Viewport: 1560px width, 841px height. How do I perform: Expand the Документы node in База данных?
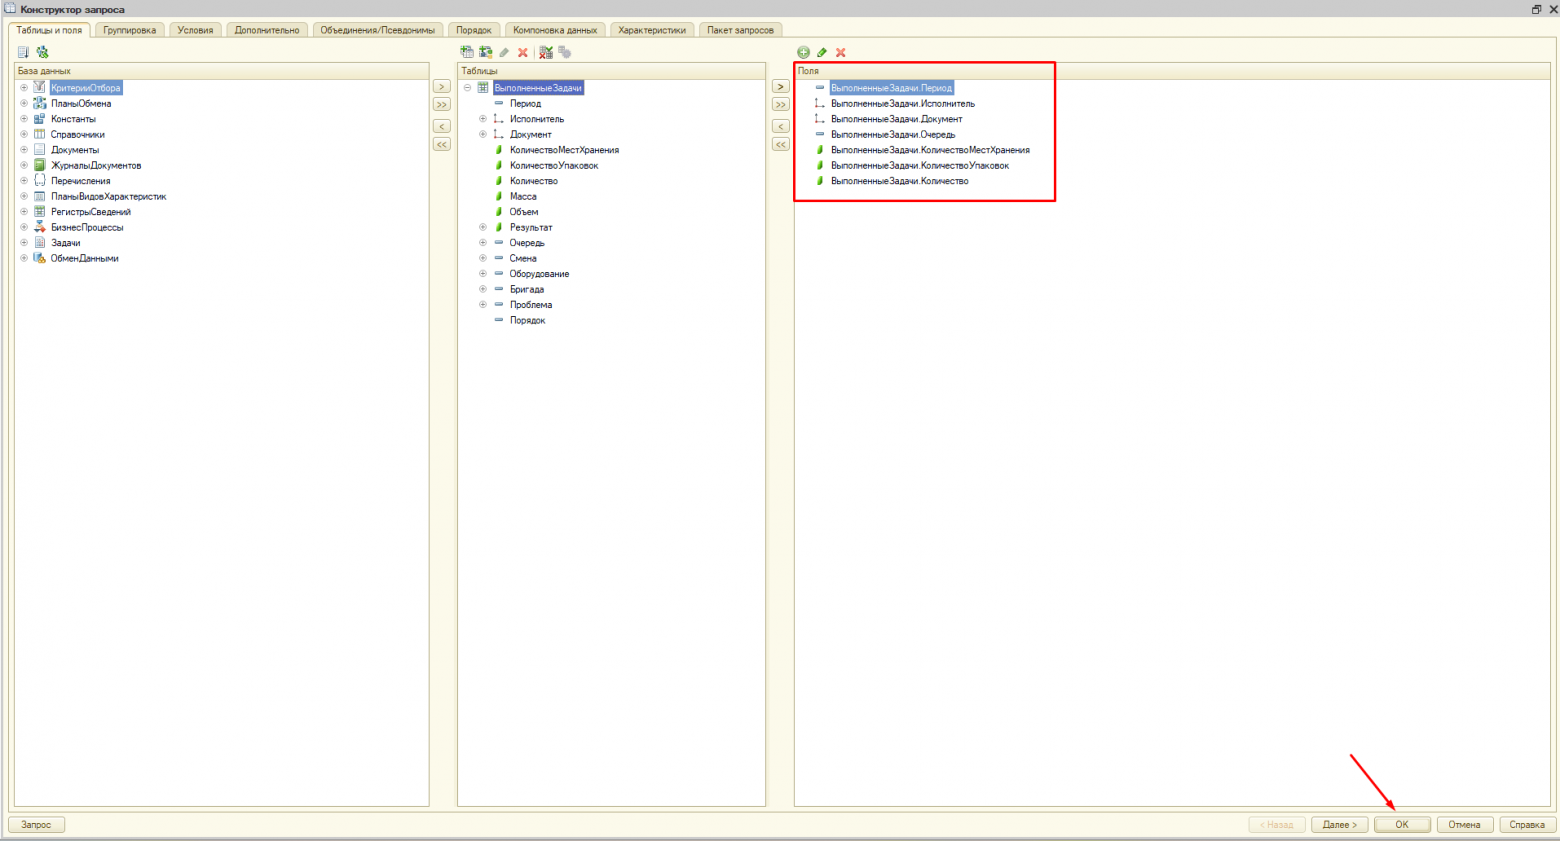coord(24,150)
